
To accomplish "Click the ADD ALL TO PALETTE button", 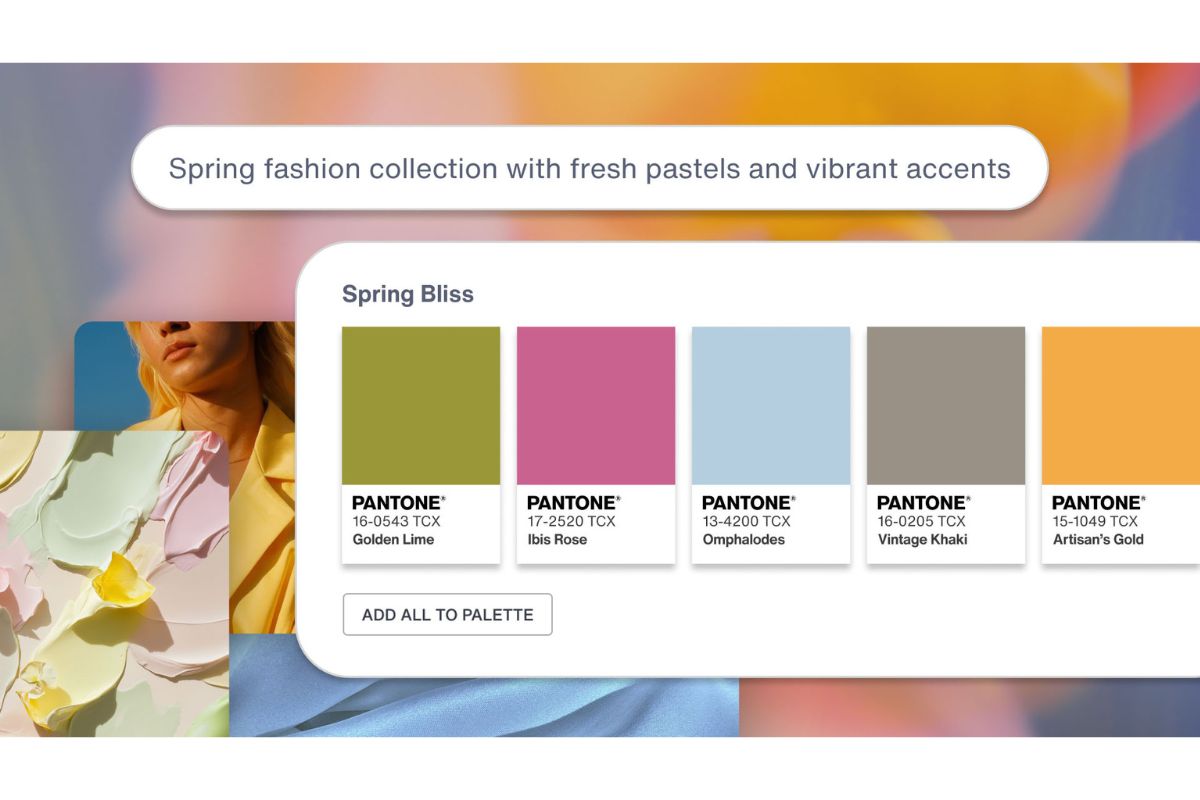I will tap(446, 614).
